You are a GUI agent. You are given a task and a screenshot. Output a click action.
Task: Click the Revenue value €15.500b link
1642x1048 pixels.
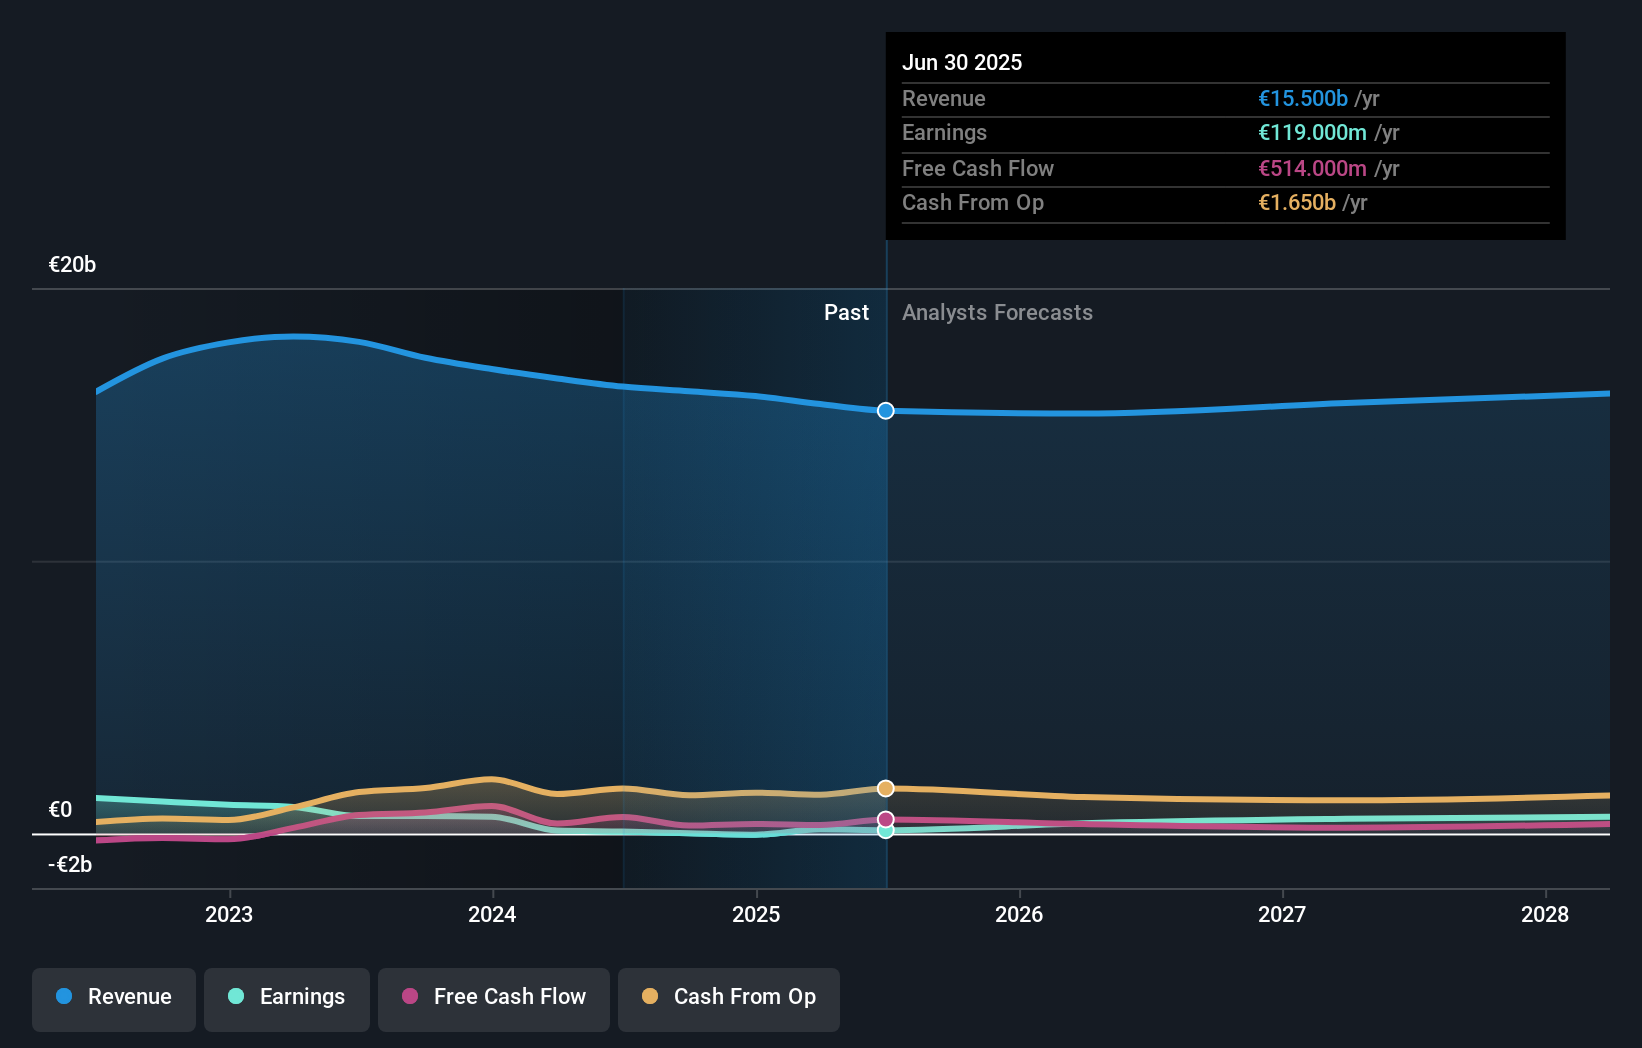point(1302,99)
